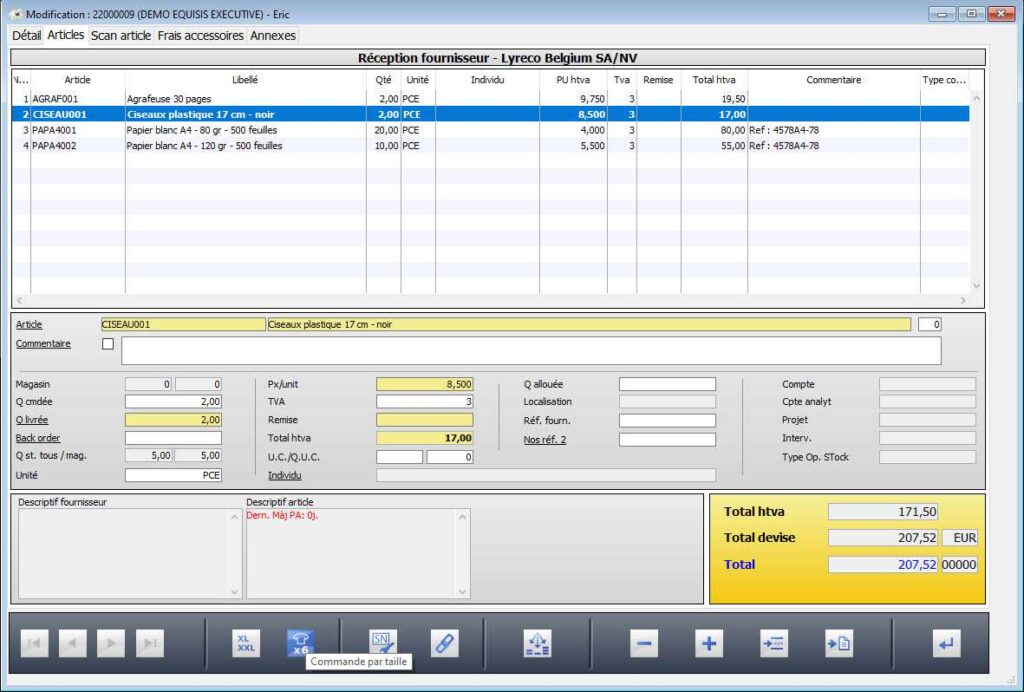Click the EUR currency field
Screen dimensions: 1024x692
coord(960,538)
